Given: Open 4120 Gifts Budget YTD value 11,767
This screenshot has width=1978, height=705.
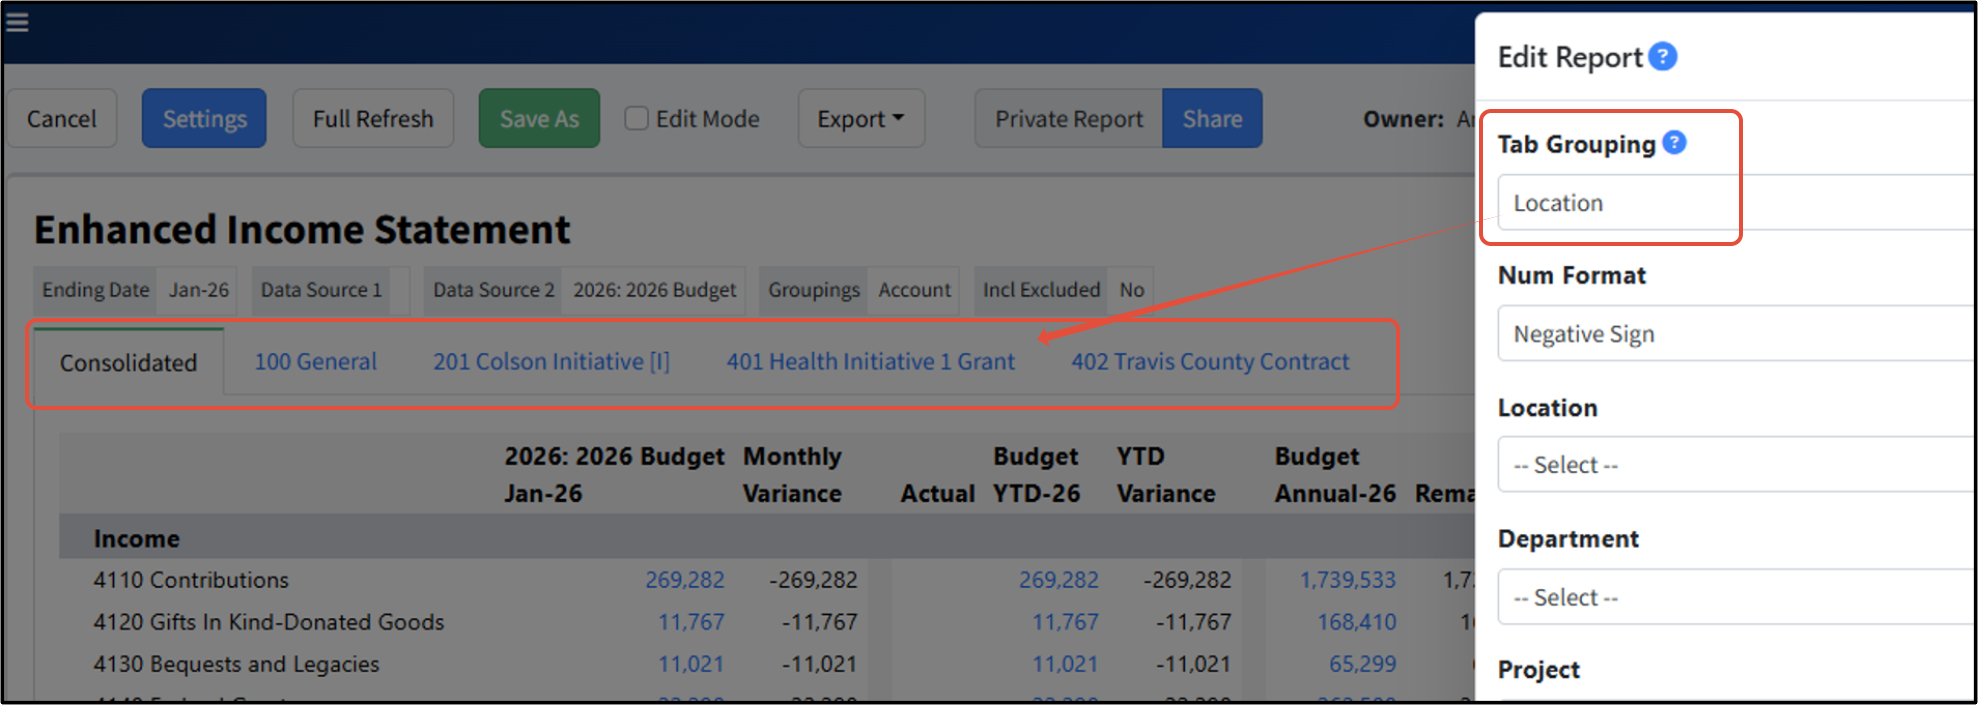Looking at the screenshot, I should point(1065,622).
